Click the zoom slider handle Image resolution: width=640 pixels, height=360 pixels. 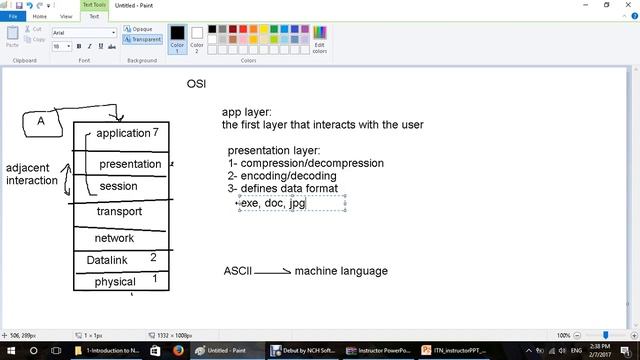tap(606, 335)
